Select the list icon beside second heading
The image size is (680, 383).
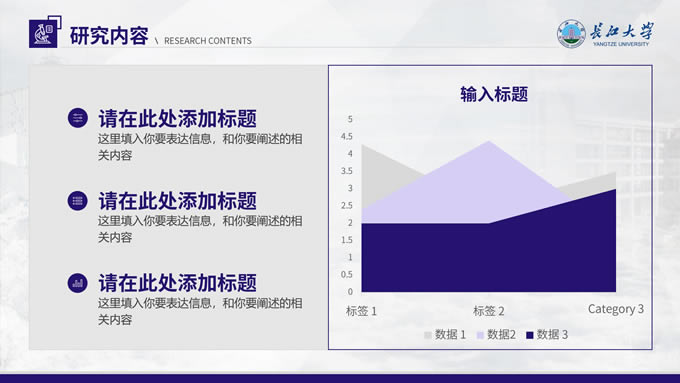pyautogui.click(x=78, y=201)
